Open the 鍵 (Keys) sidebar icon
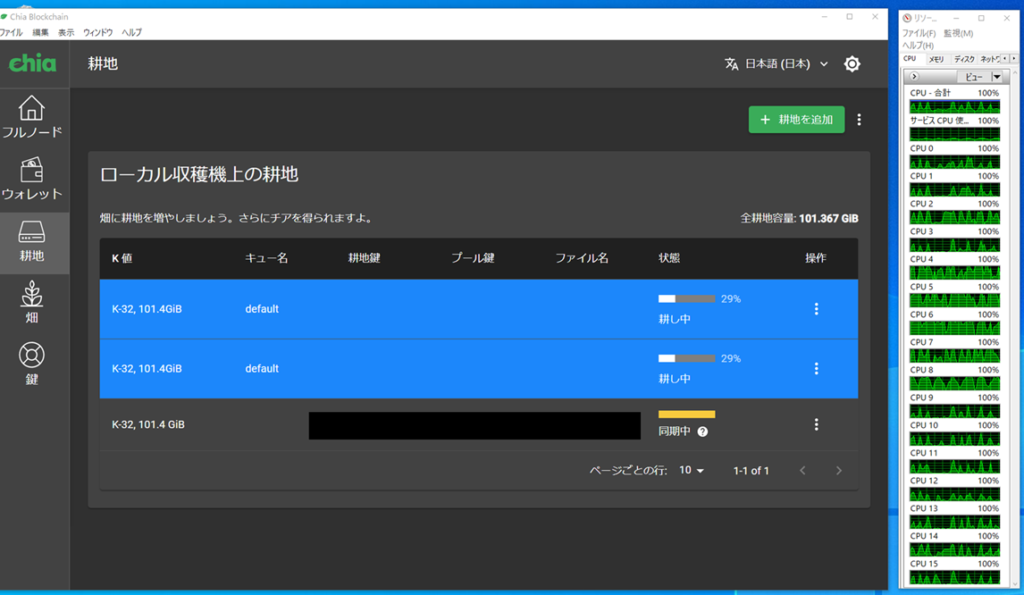The image size is (1024, 595). click(x=31, y=364)
